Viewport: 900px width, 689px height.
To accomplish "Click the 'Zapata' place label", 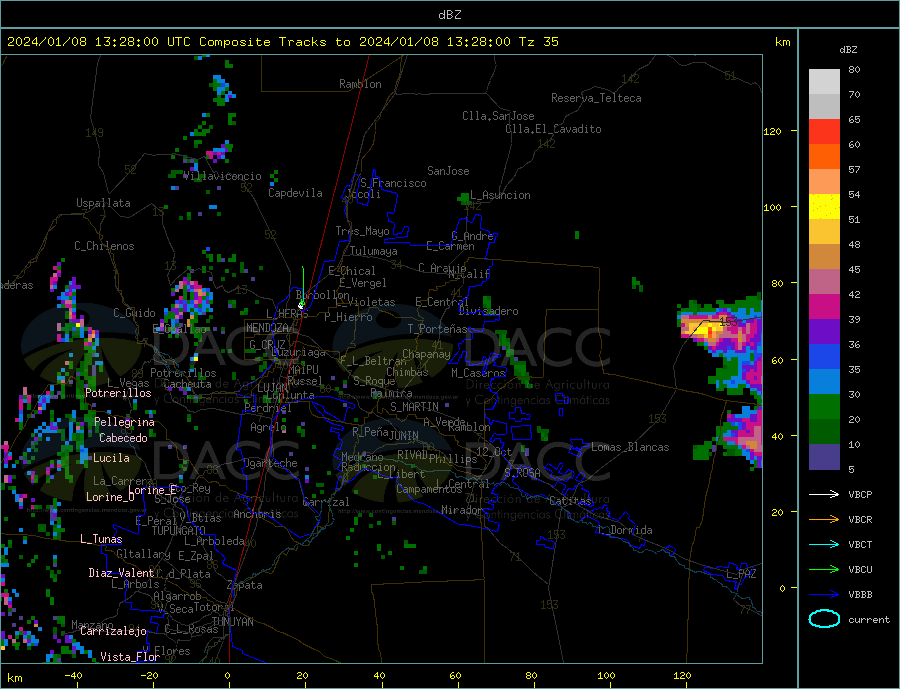I will tap(245, 586).
